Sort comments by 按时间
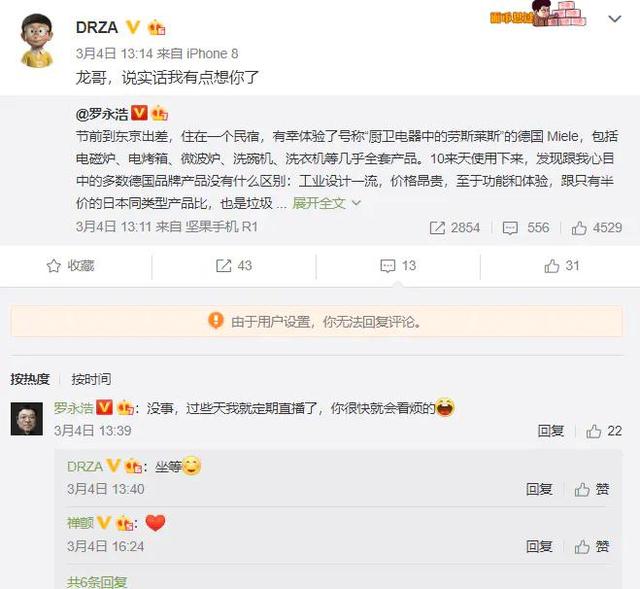The image size is (640, 589). (x=91, y=379)
